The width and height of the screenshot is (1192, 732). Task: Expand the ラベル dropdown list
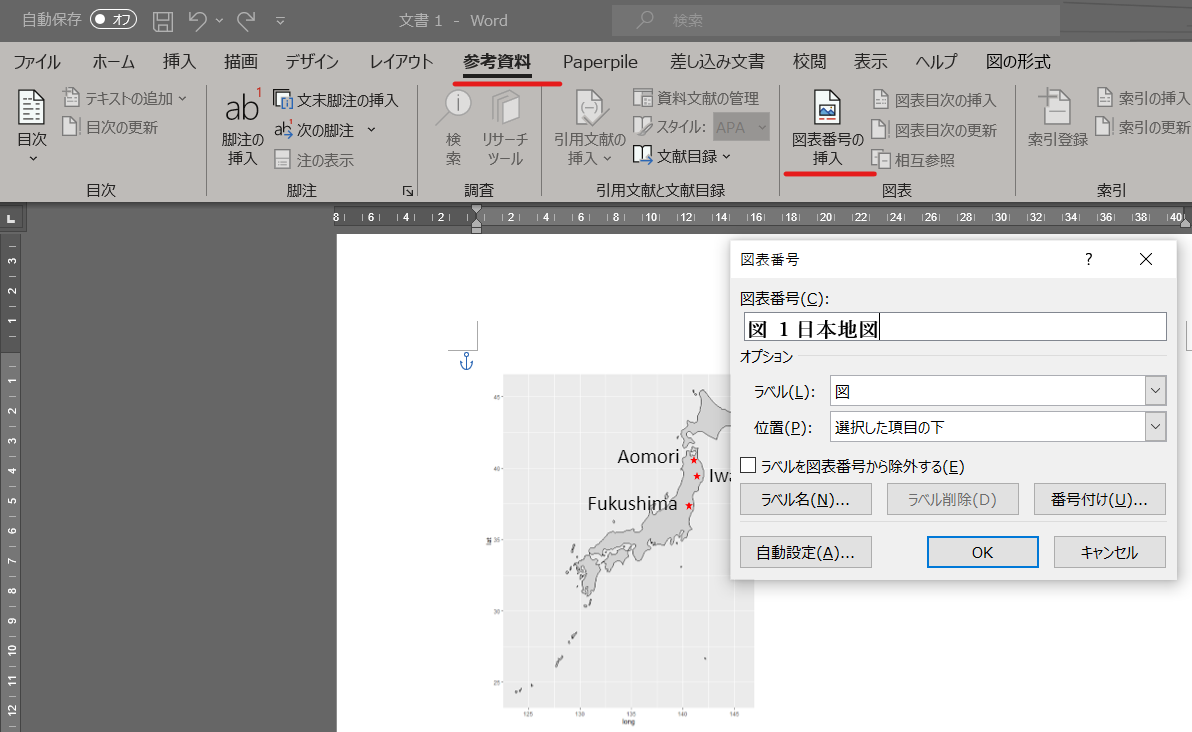(x=1156, y=391)
